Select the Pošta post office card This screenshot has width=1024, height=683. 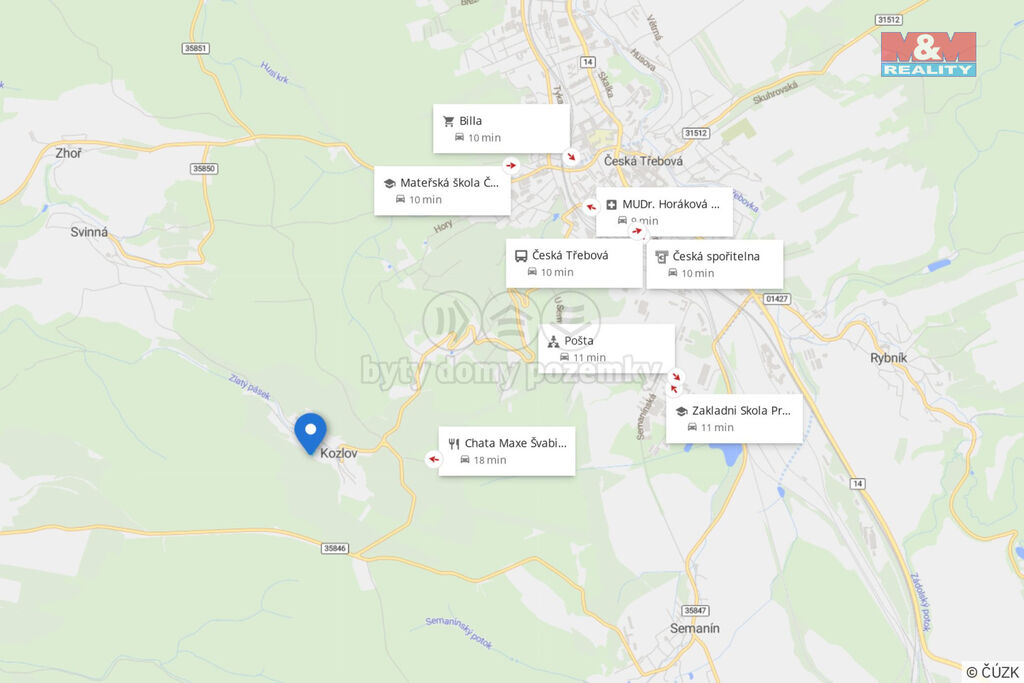click(x=607, y=348)
